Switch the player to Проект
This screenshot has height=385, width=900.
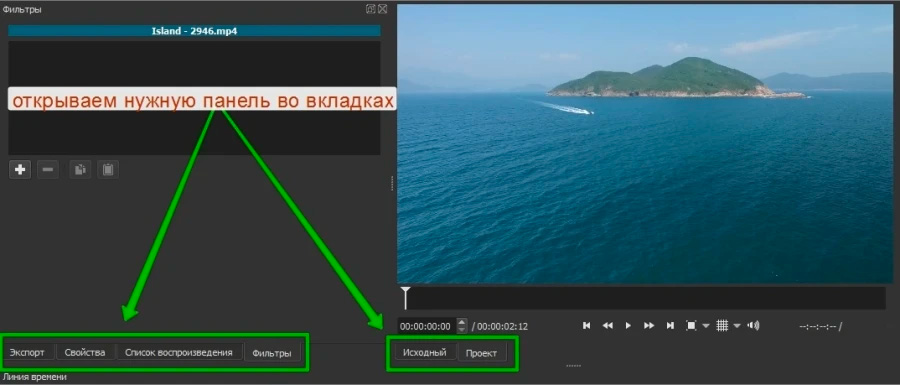(x=481, y=353)
